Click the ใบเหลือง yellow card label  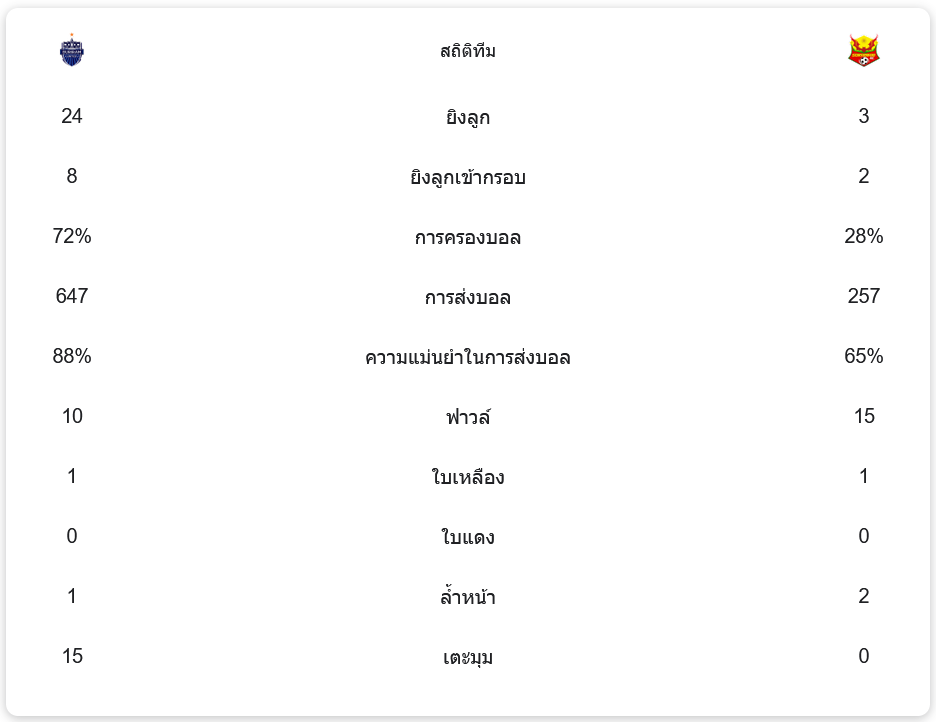pyautogui.click(x=468, y=478)
